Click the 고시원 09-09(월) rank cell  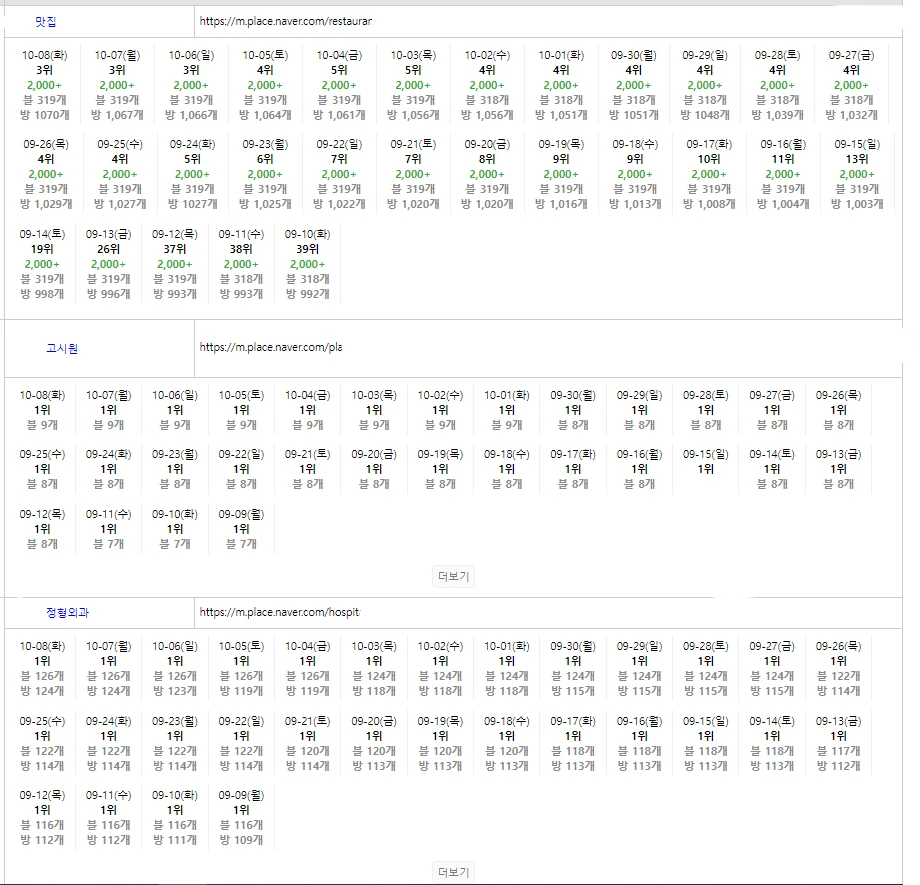click(x=241, y=529)
